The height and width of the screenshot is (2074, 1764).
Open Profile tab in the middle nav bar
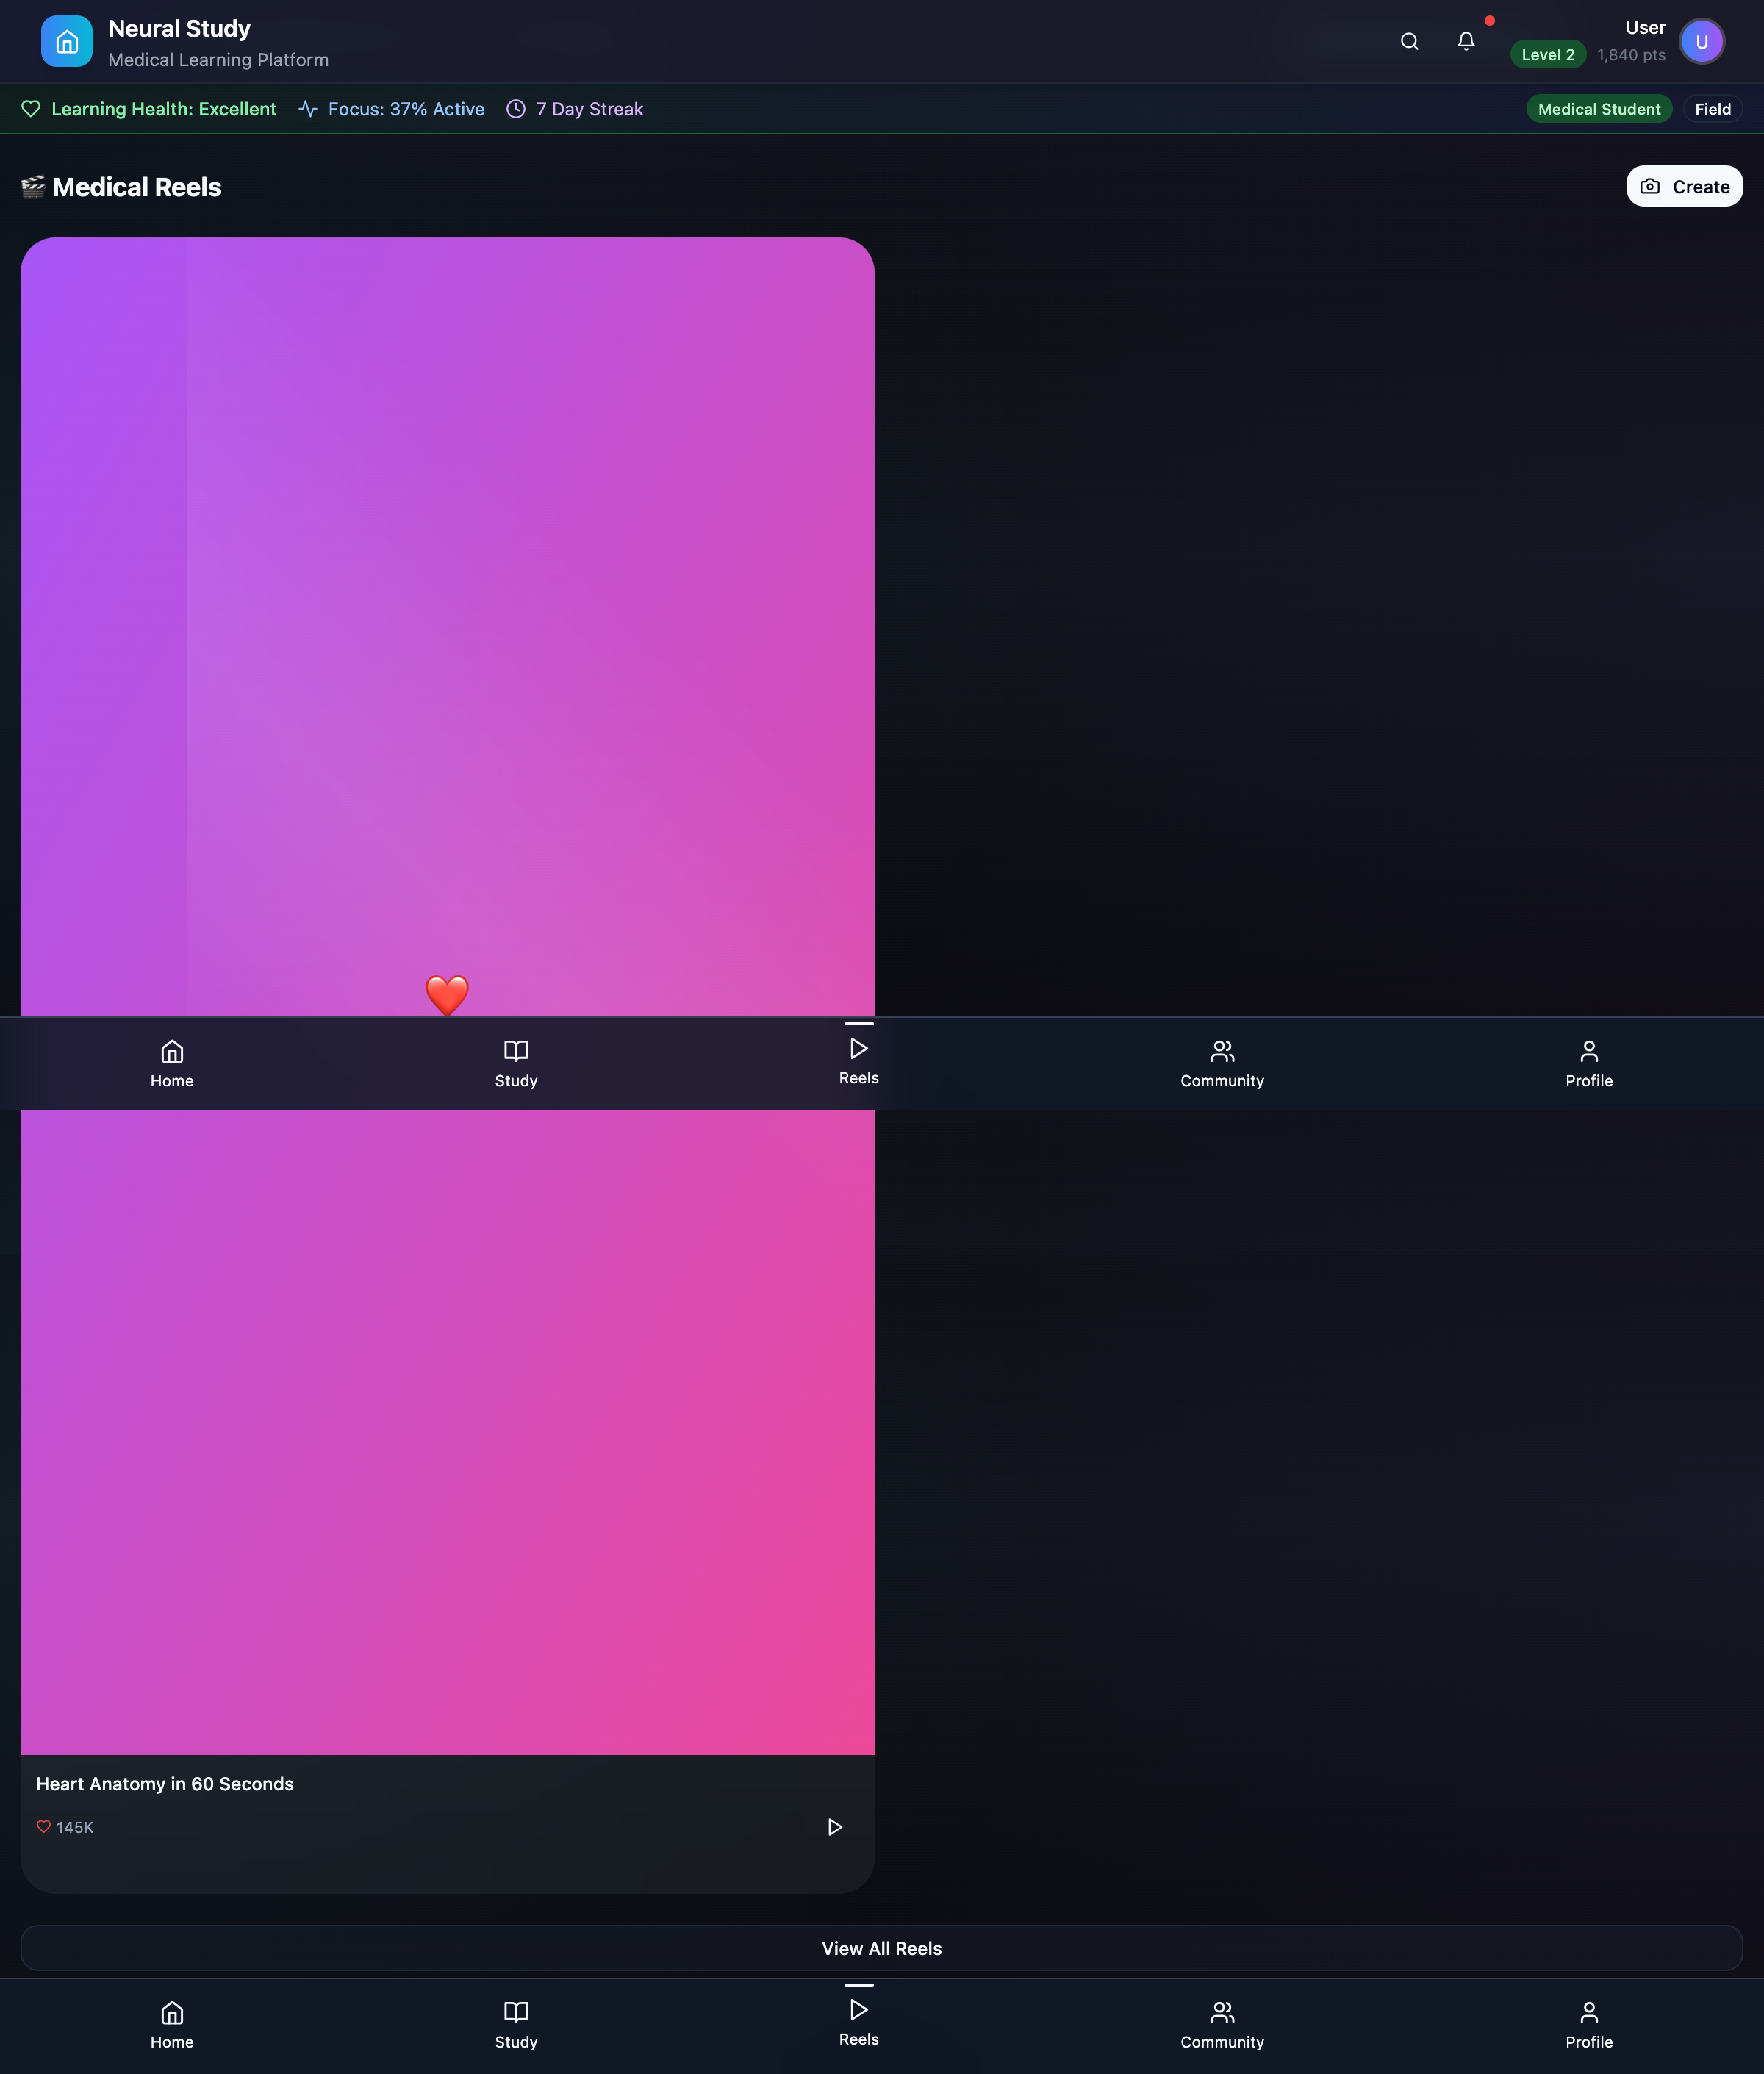point(1588,1063)
